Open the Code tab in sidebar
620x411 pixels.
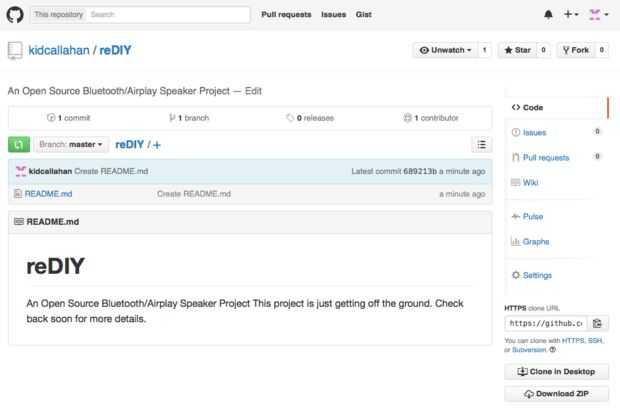tap(557, 108)
